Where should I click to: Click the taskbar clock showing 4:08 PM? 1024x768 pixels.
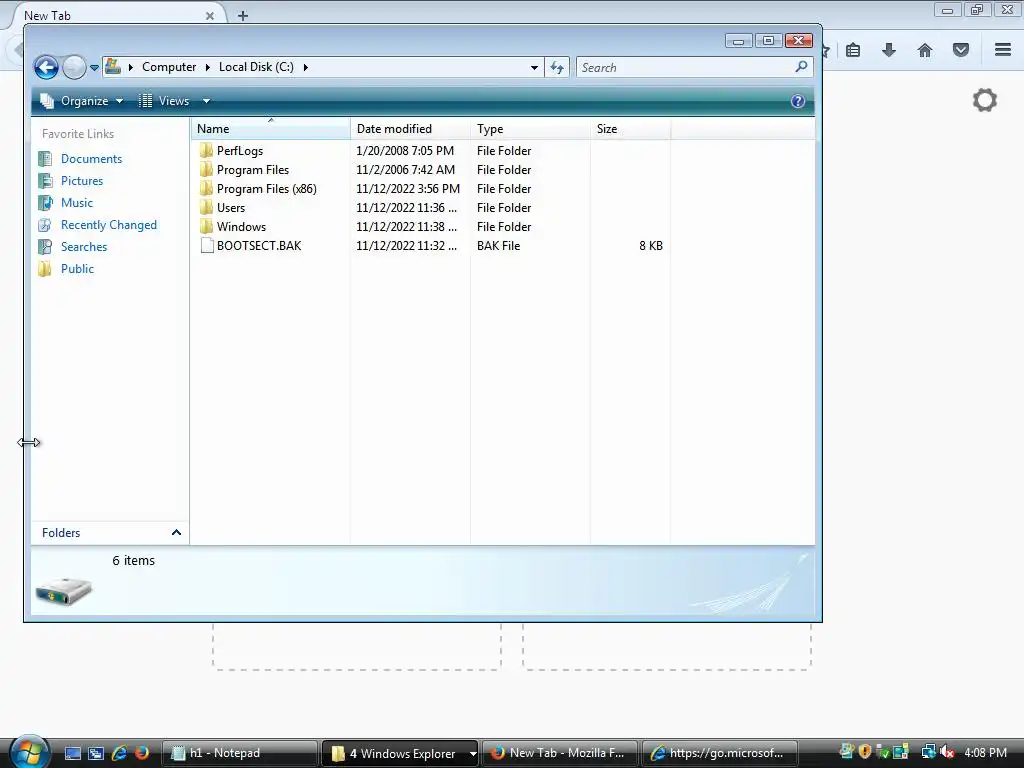tap(985, 753)
